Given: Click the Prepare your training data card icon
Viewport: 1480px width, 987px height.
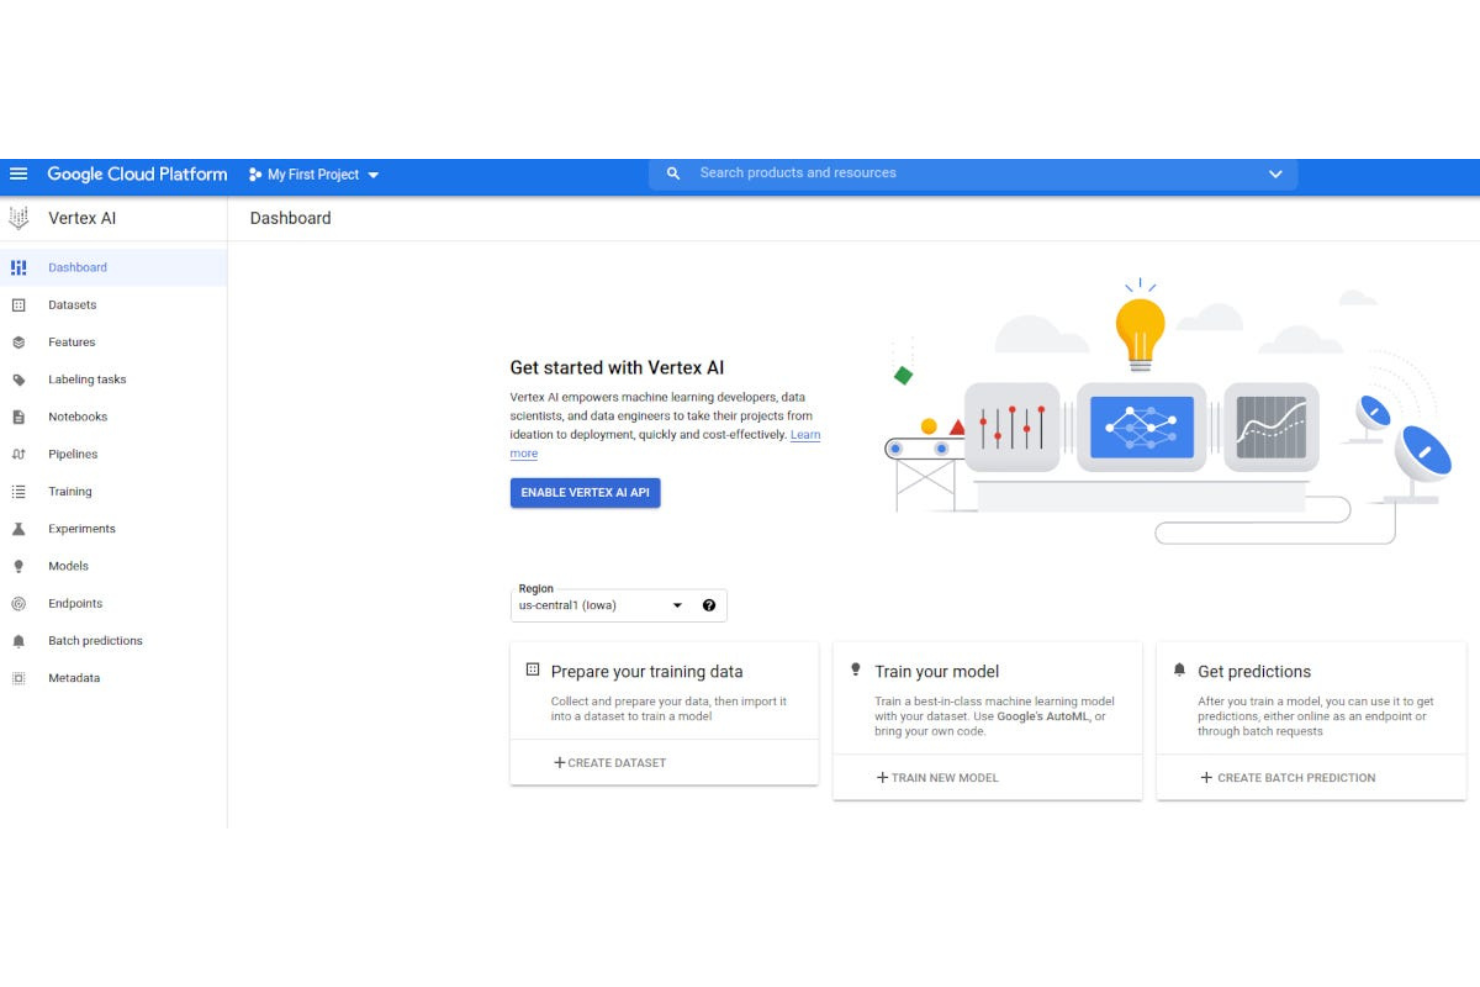Looking at the screenshot, I should coord(533,670).
